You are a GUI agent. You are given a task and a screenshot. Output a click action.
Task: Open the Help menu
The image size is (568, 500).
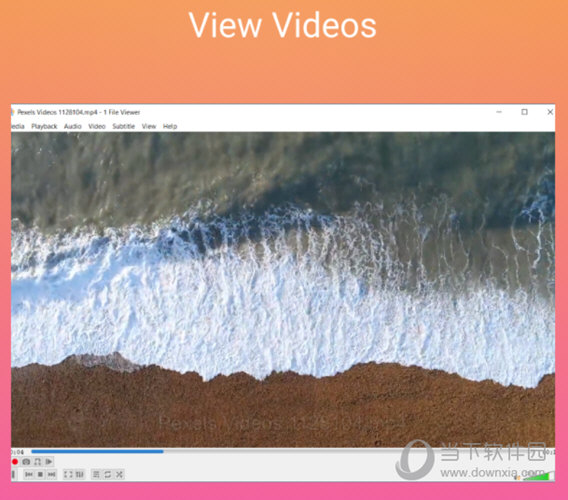(x=170, y=126)
